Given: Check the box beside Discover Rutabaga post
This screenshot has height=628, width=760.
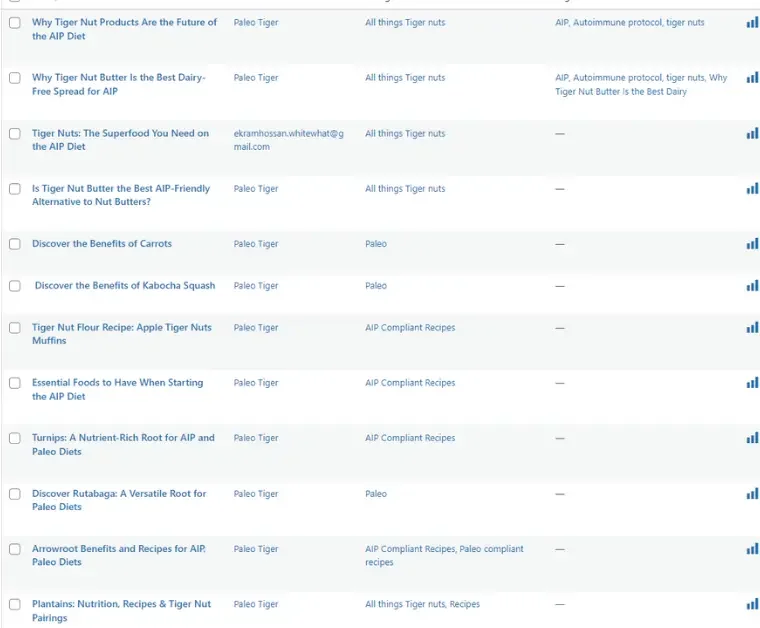Looking at the screenshot, I should click(x=14, y=494).
